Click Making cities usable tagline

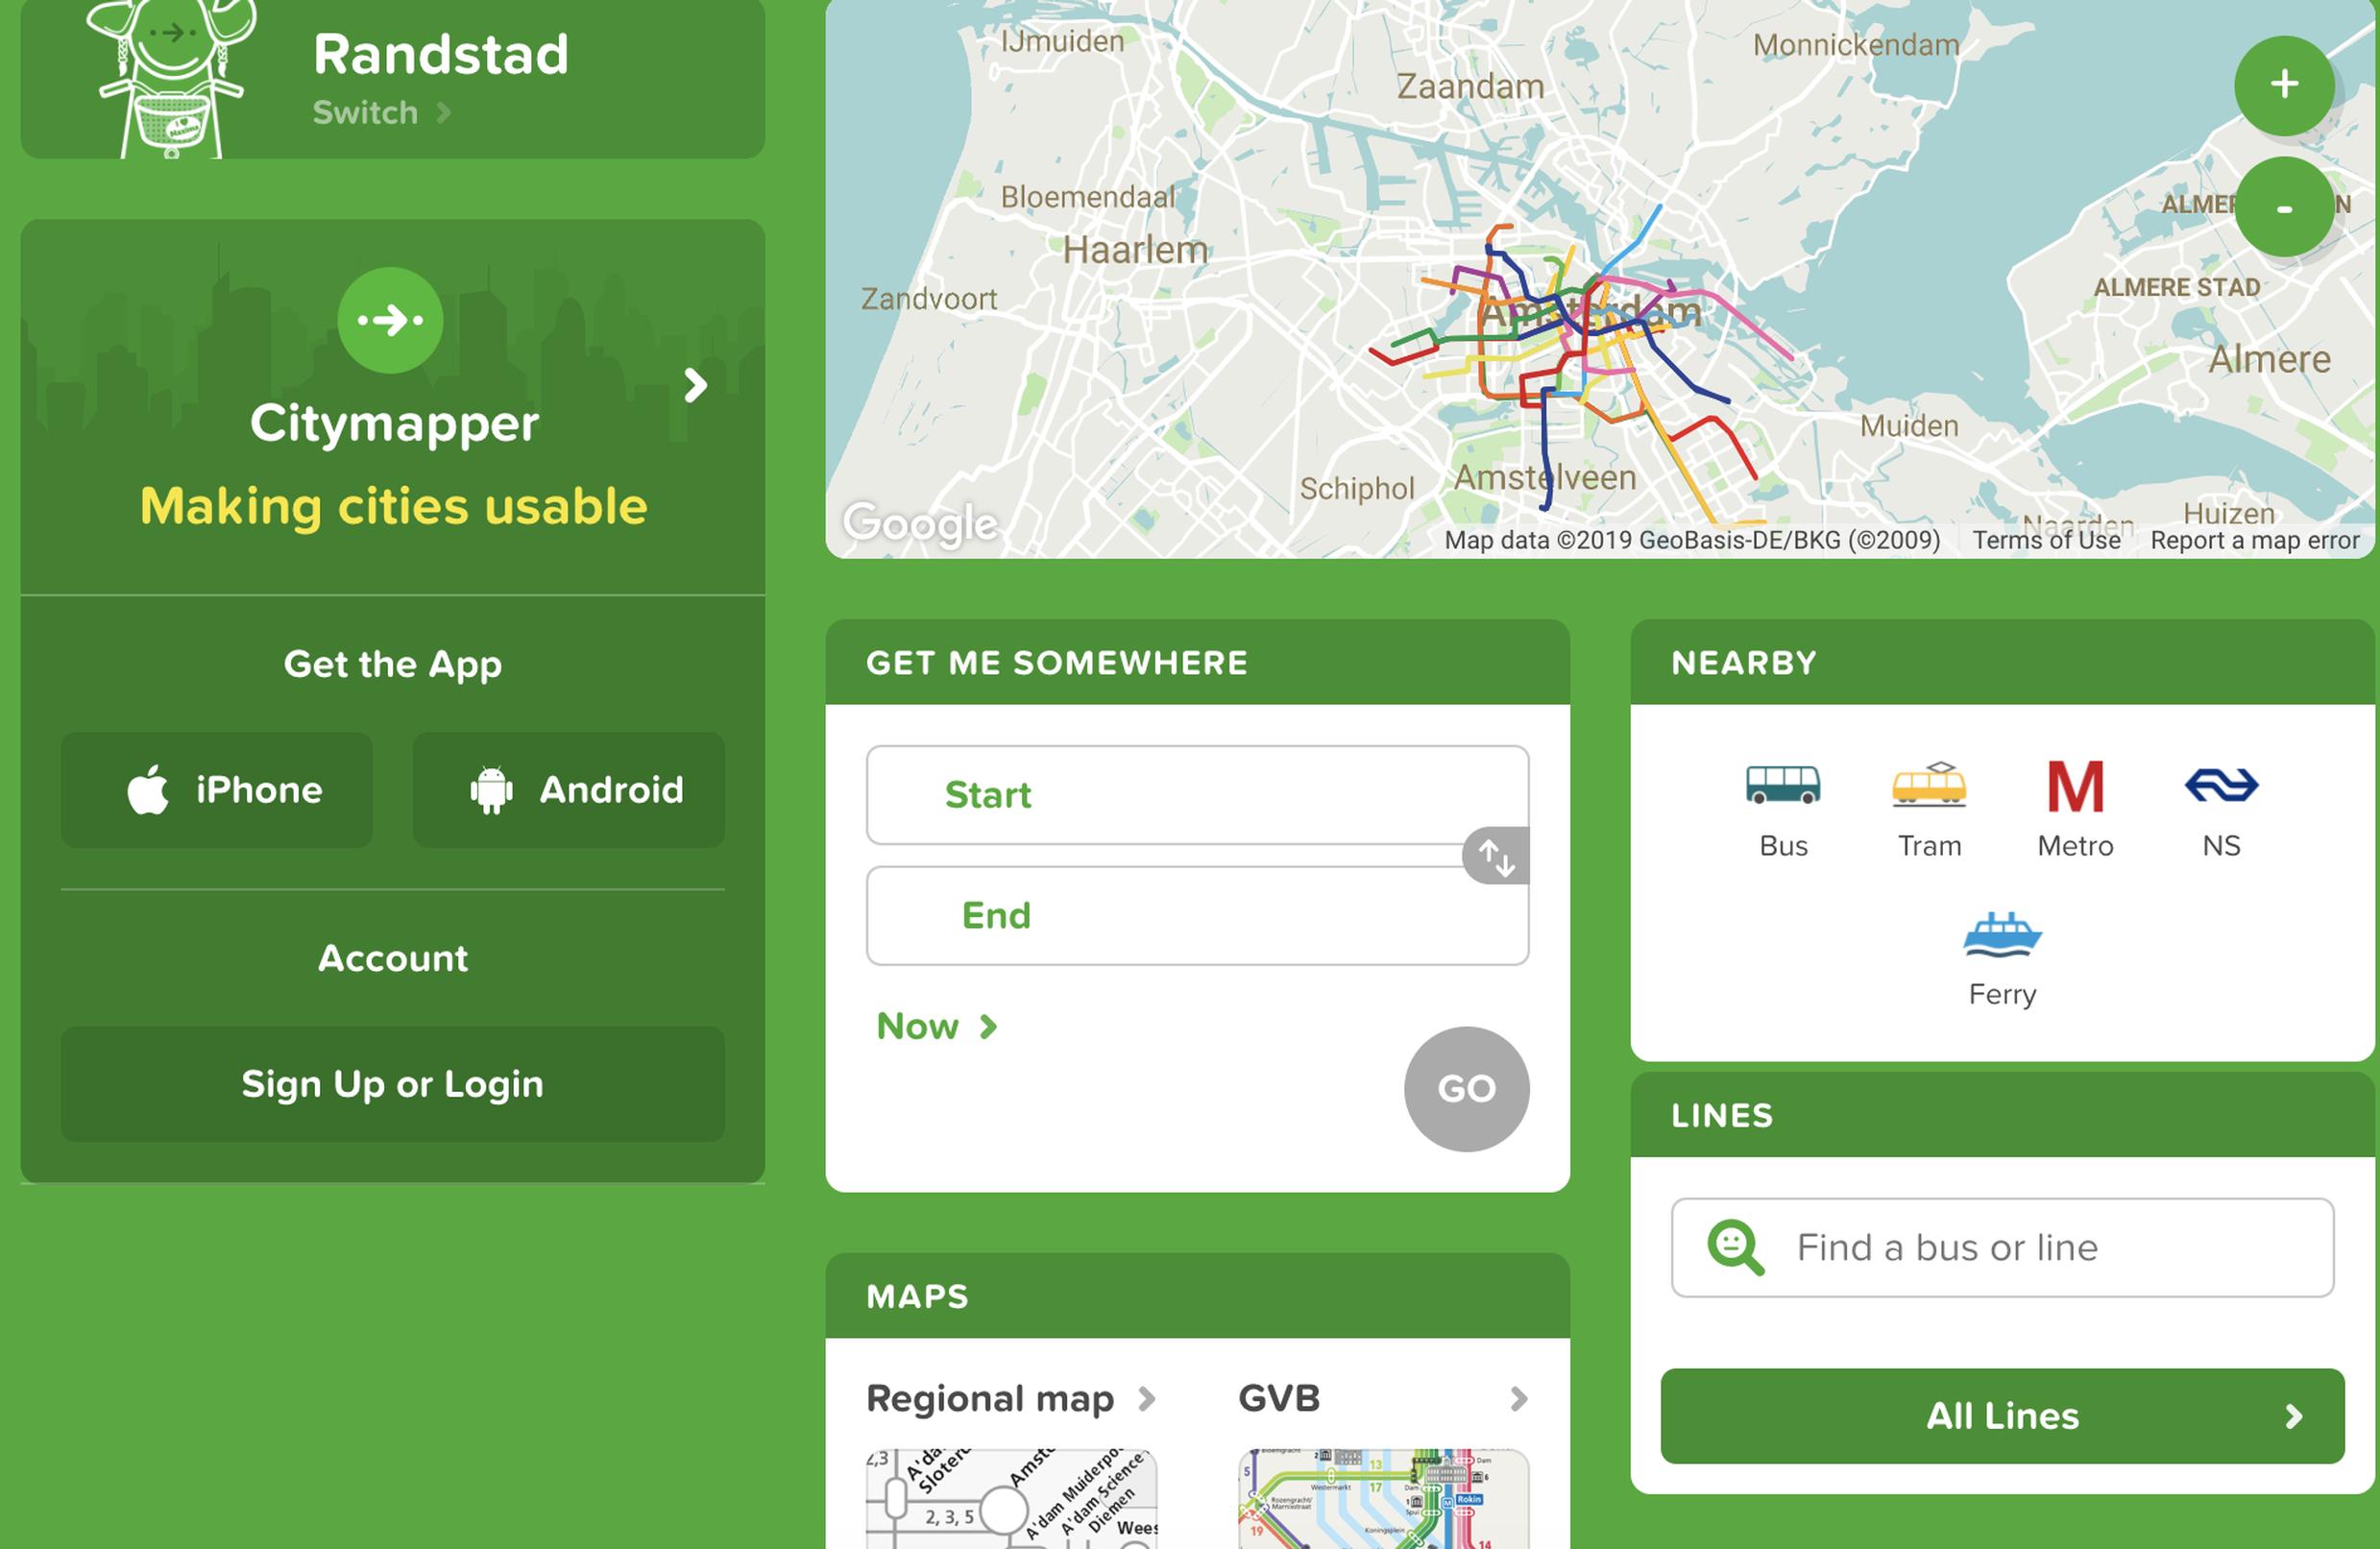pos(393,506)
